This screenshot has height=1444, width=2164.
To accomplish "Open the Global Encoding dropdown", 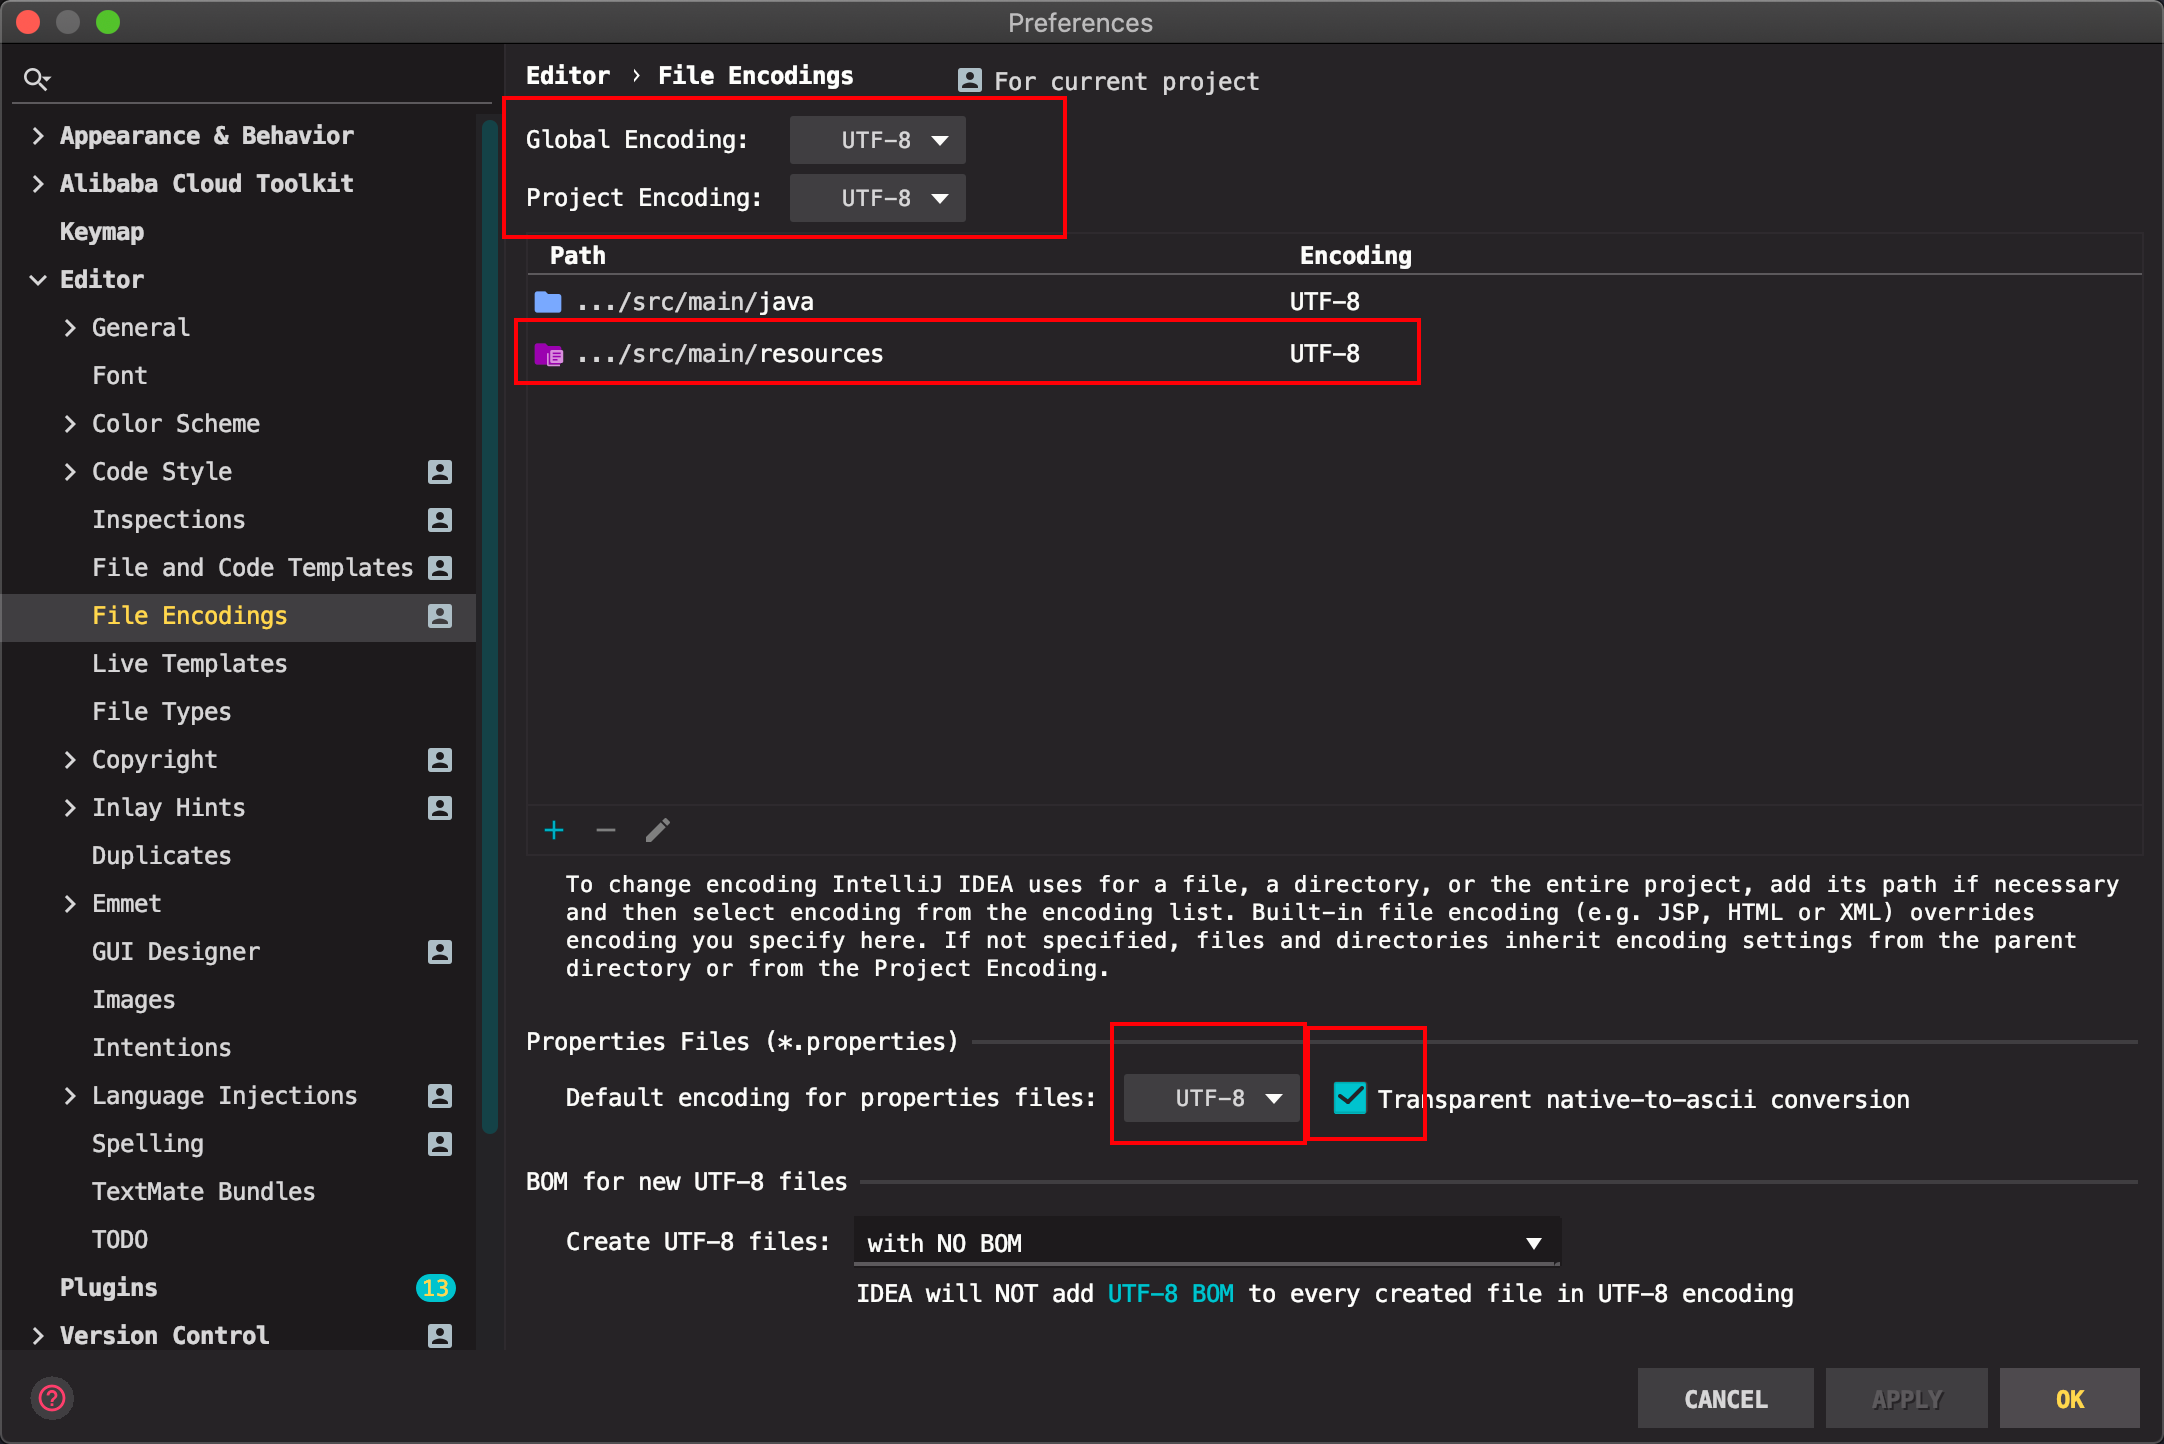I will point(877,140).
